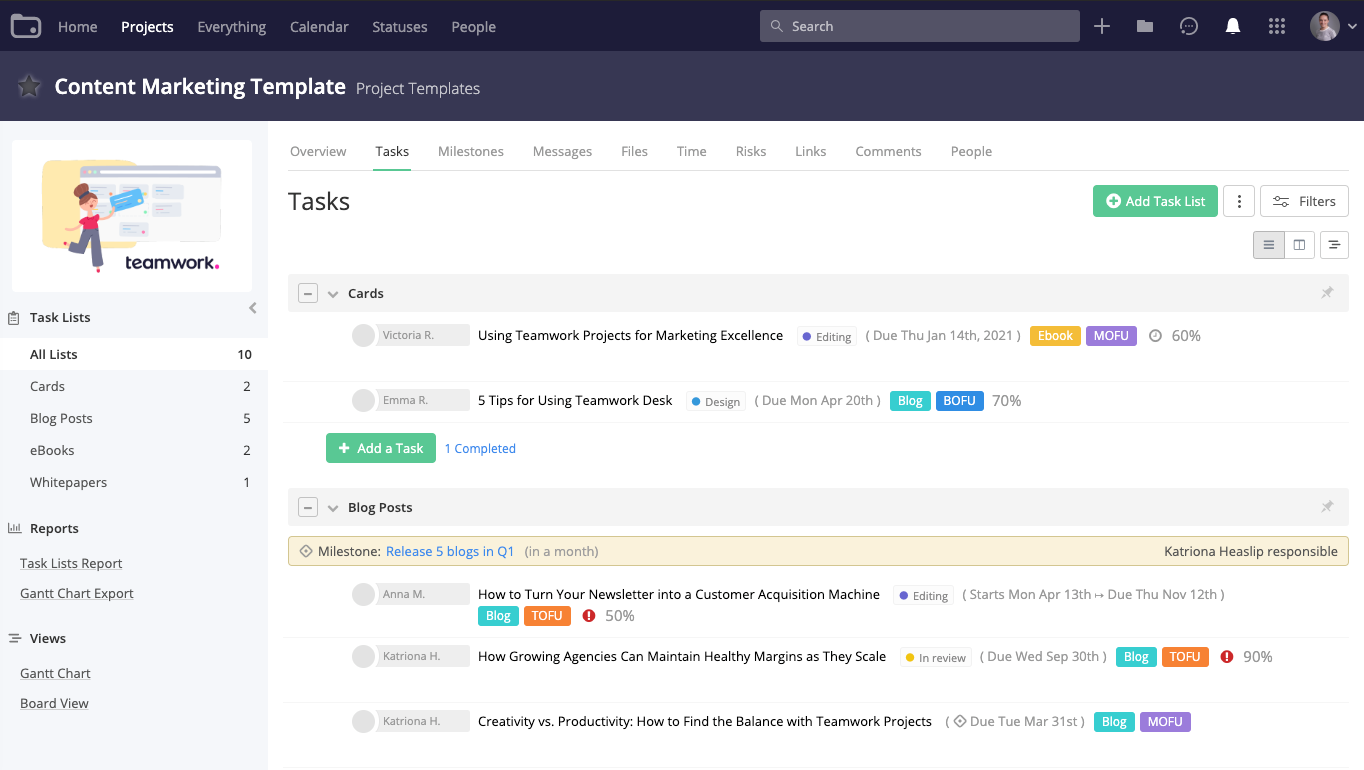Image resolution: width=1364 pixels, height=770 pixels.
Task: Open the apps grid icon
Action: [1277, 27]
